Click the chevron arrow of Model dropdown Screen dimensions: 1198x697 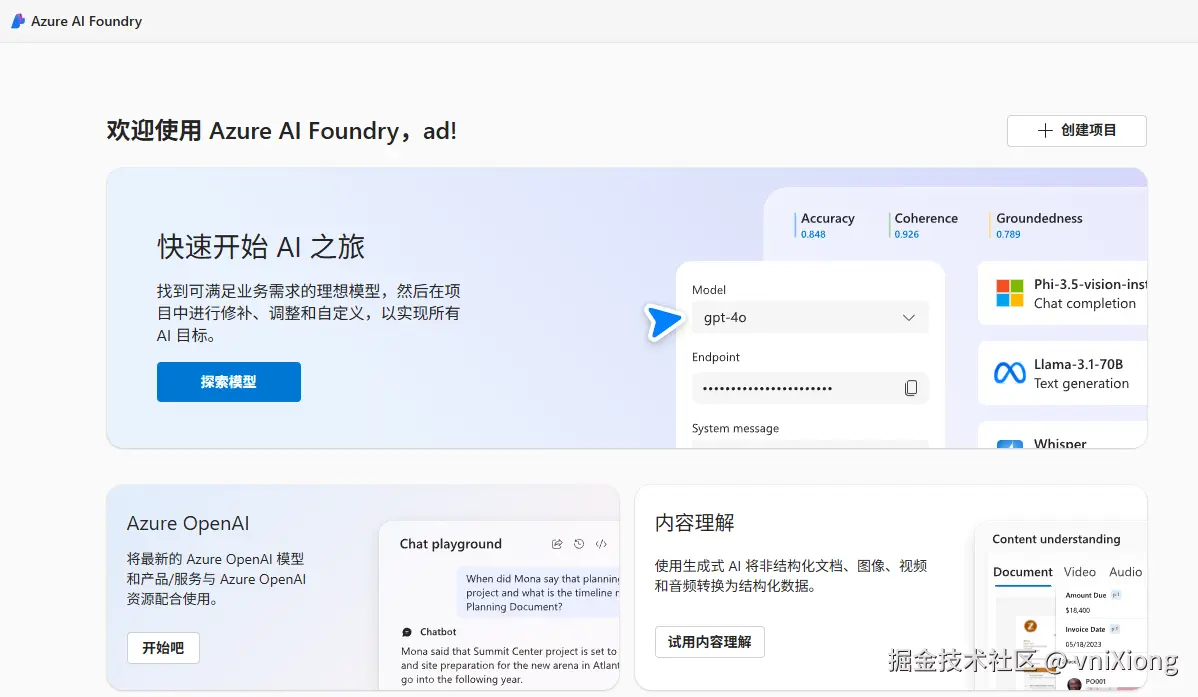pyautogui.click(x=908, y=318)
